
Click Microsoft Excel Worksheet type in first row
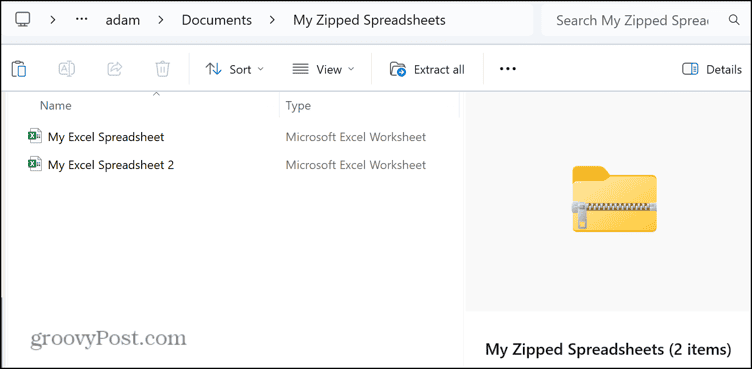[355, 137]
